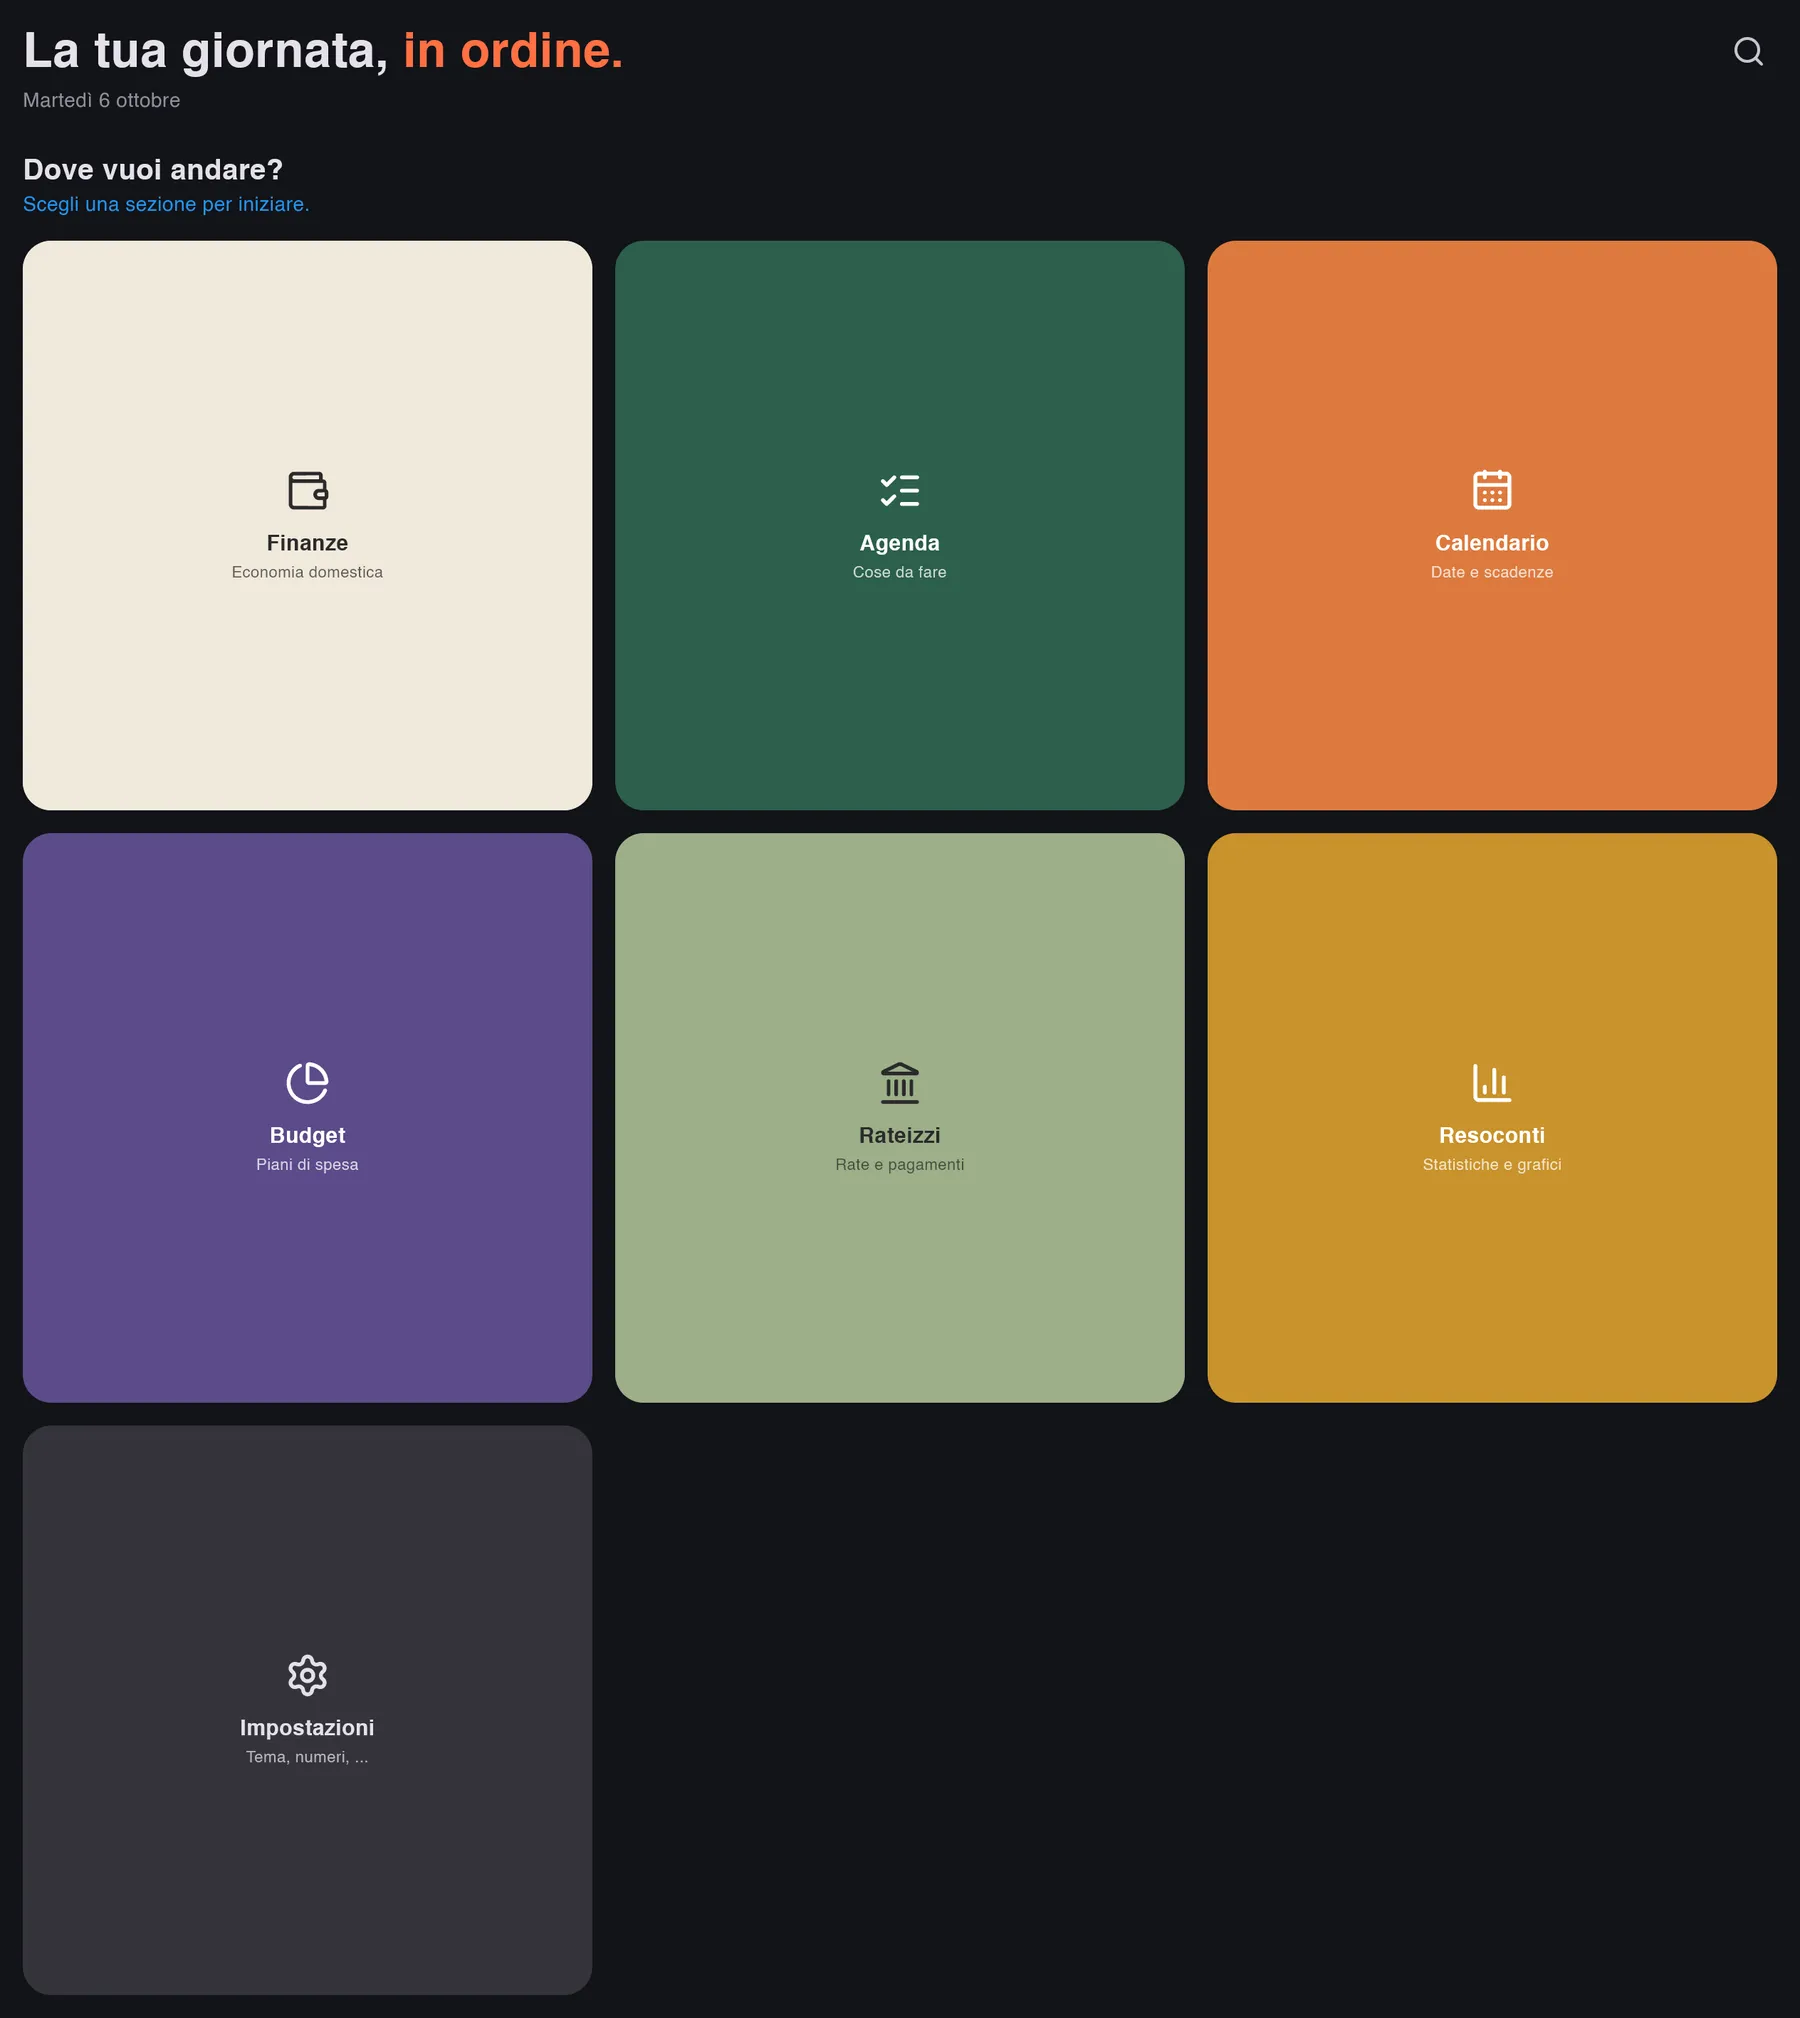Viewport: 1800px width, 2018px height.
Task: Open Resoconti via its title
Action: pyautogui.click(x=1492, y=1135)
